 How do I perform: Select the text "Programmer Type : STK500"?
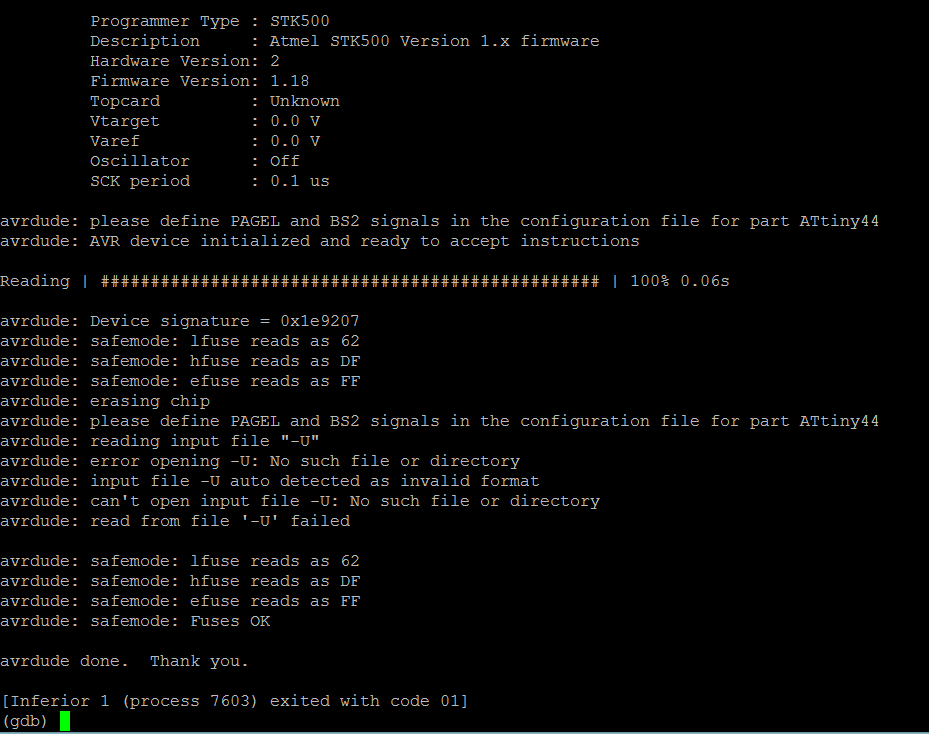coord(210,21)
